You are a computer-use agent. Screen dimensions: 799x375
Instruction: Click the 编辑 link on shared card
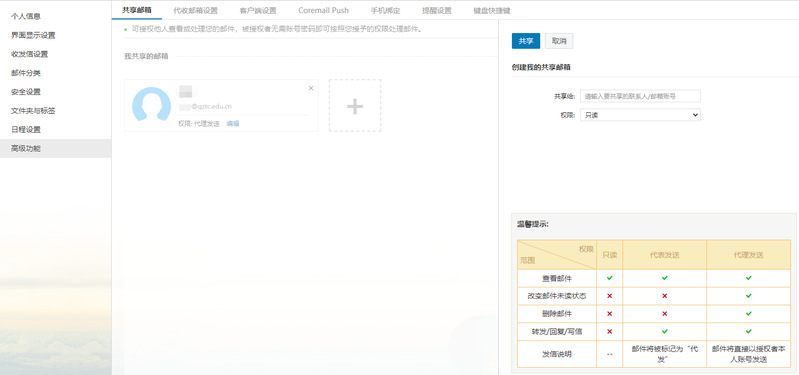click(x=233, y=123)
